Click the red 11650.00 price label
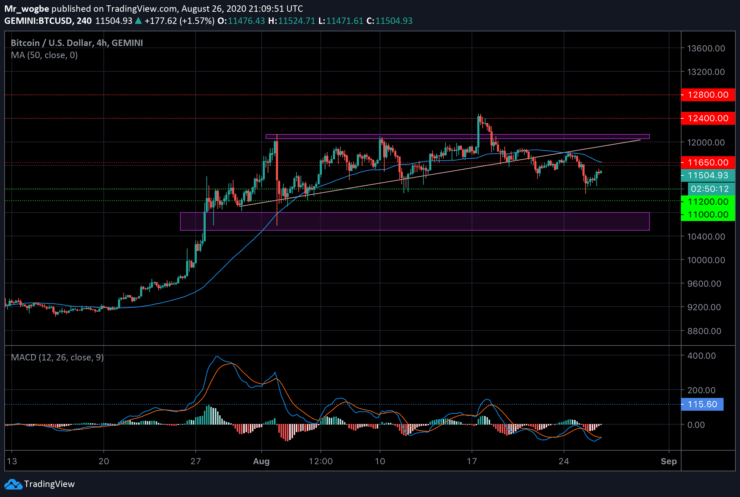Image resolution: width=740 pixels, height=497 pixels. 708,162
